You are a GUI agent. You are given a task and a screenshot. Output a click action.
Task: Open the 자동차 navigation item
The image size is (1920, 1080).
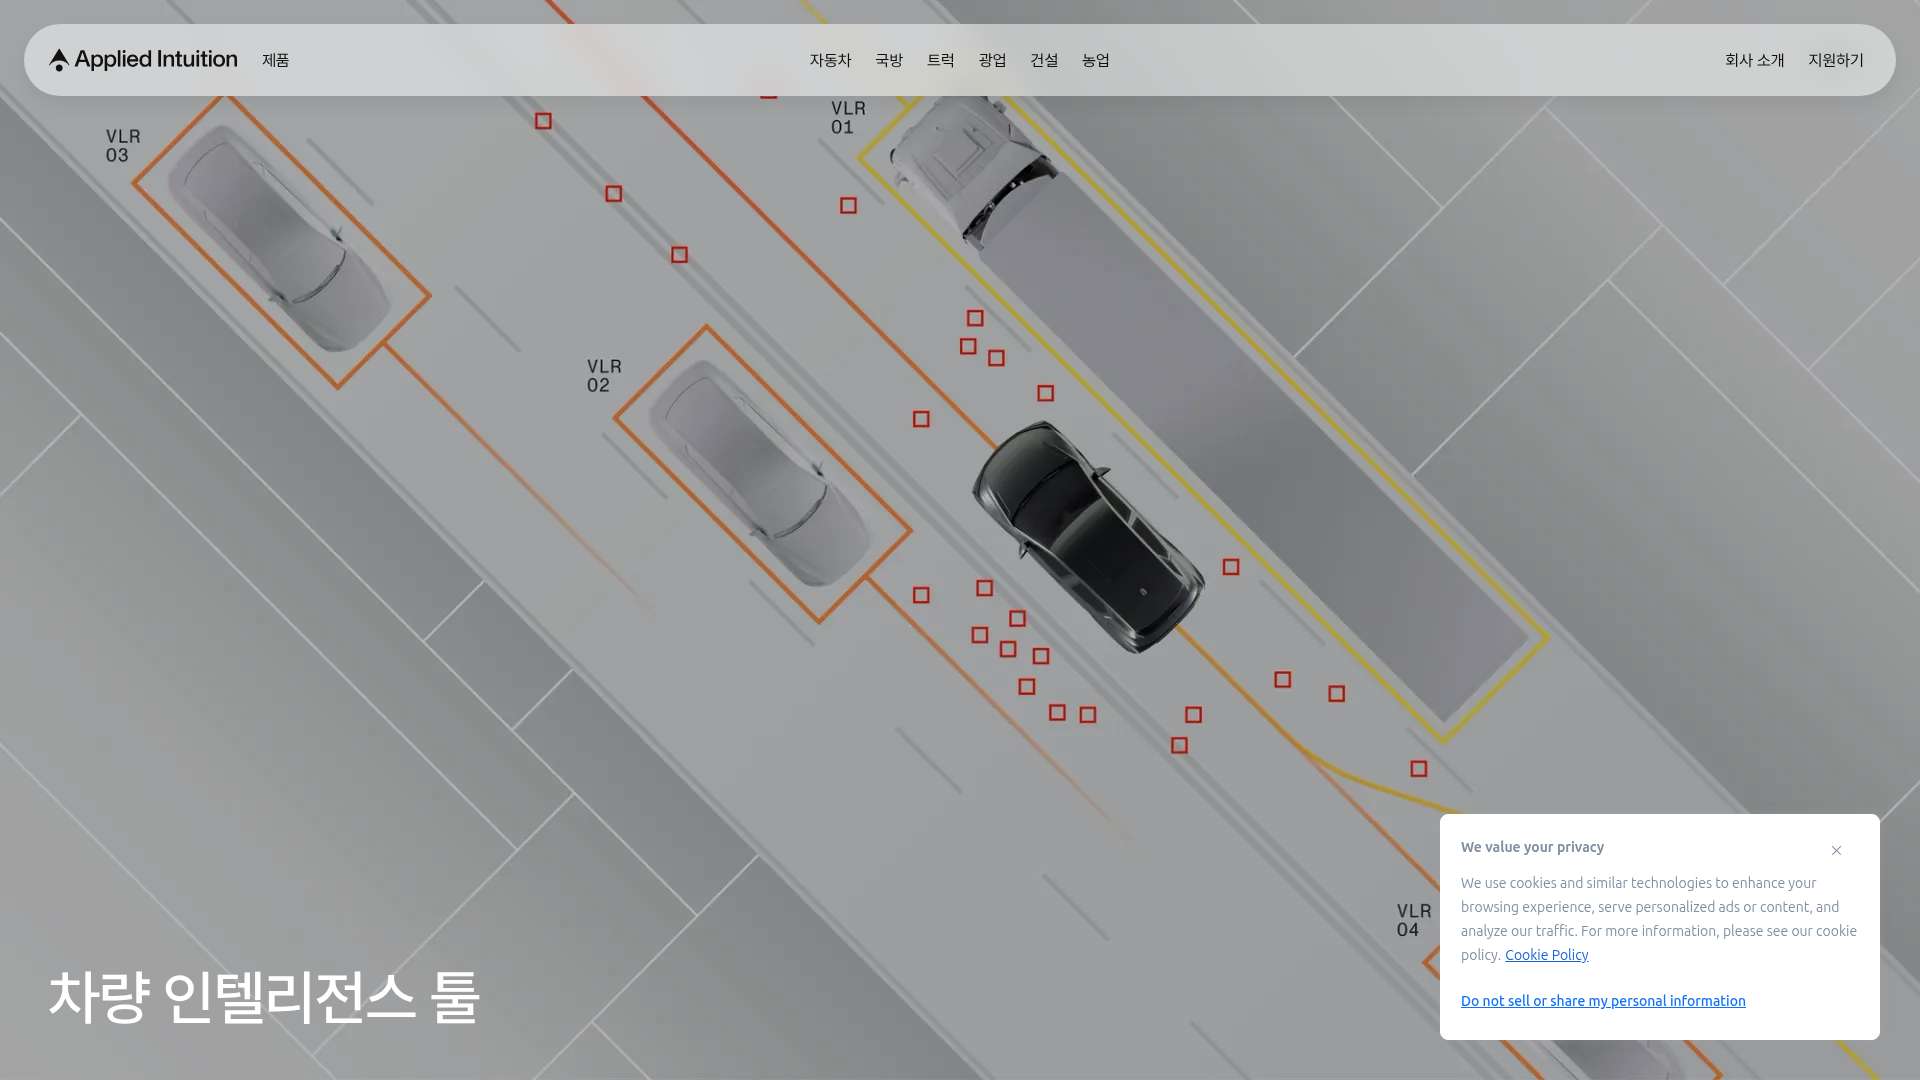click(x=830, y=60)
